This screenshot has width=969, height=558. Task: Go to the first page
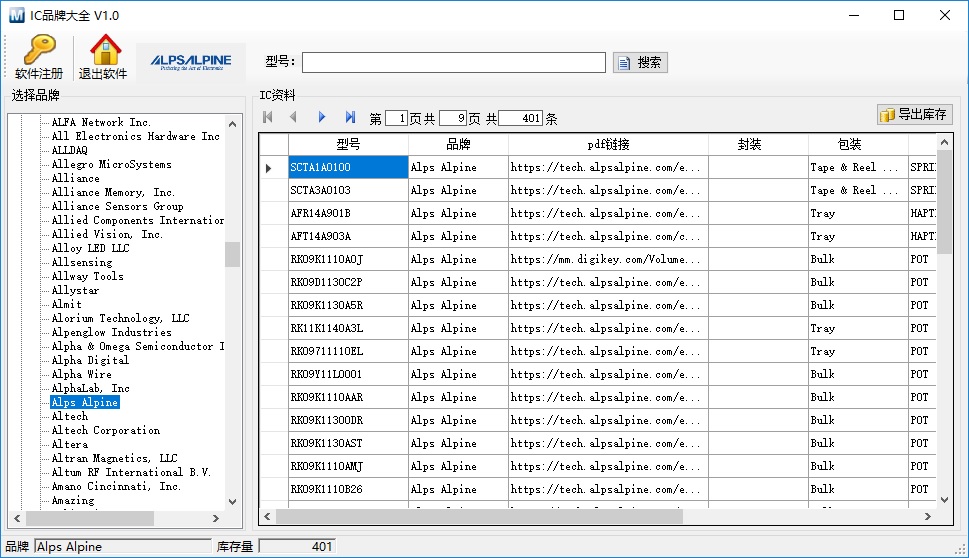268,117
